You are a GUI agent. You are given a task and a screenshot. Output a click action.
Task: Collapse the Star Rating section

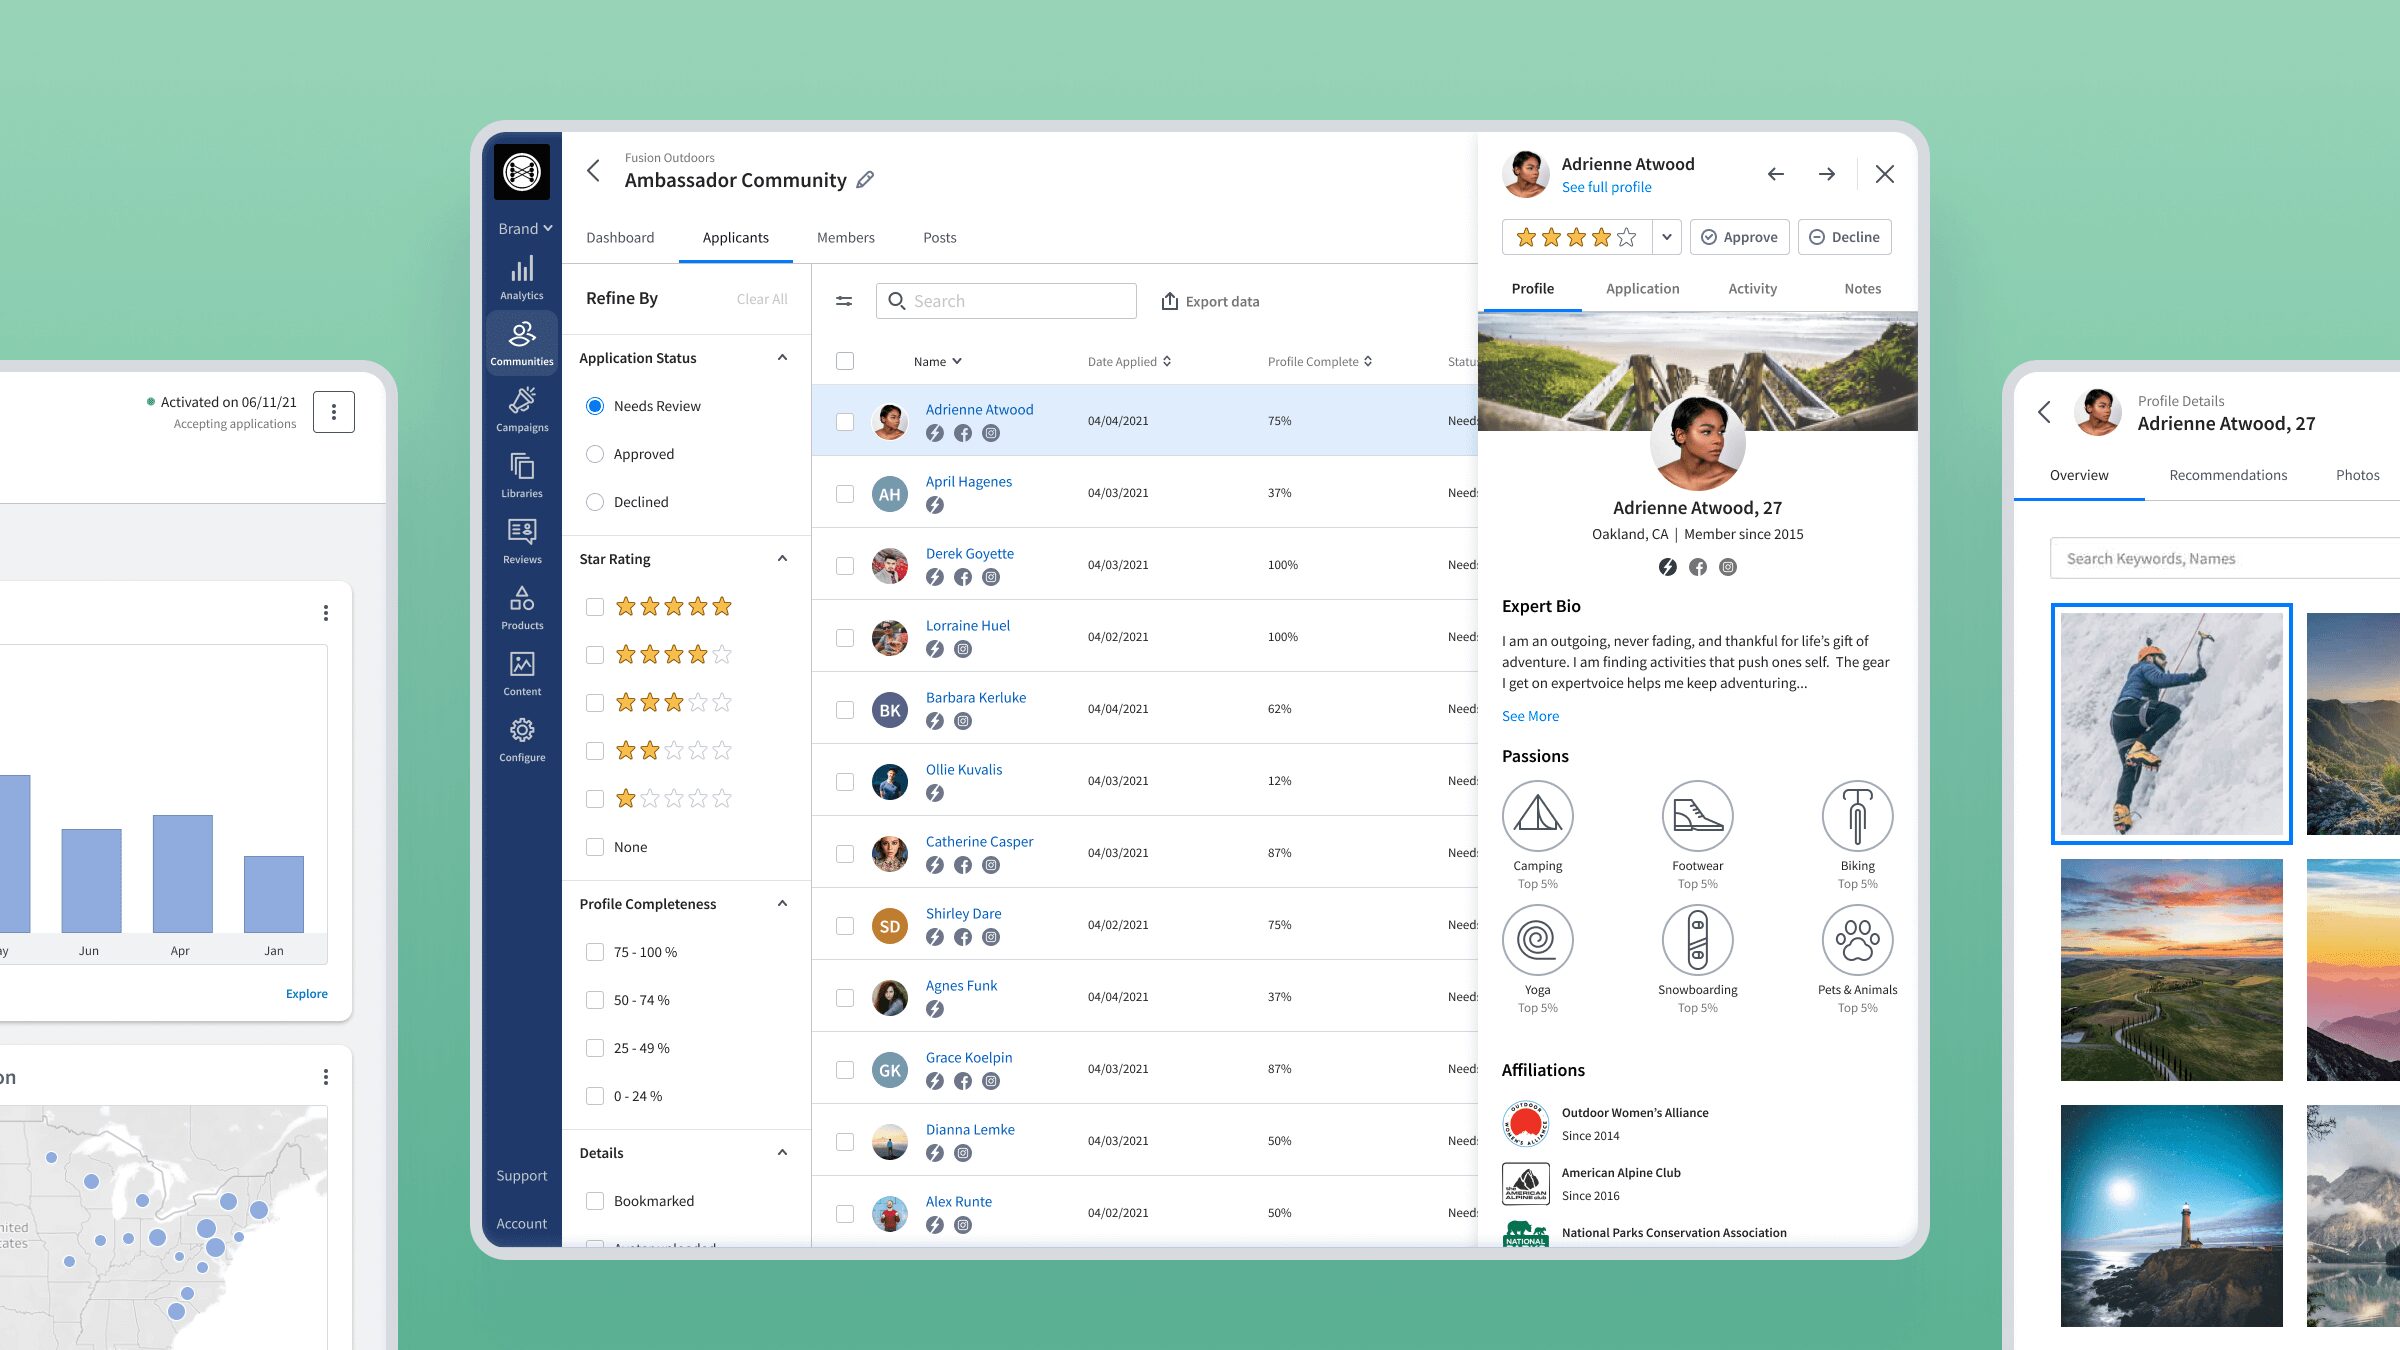pyautogui.click(x=783, y=559)
